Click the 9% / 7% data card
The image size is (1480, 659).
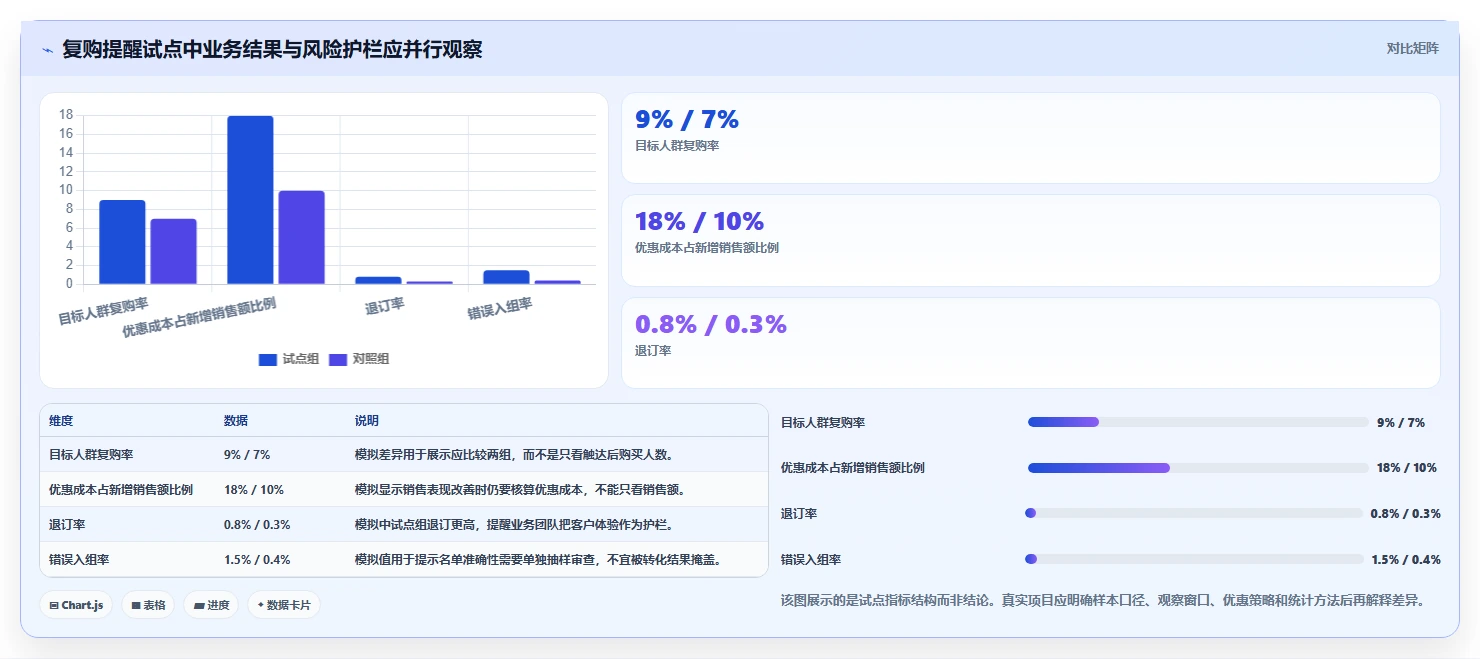click(x=1031, y=138)
